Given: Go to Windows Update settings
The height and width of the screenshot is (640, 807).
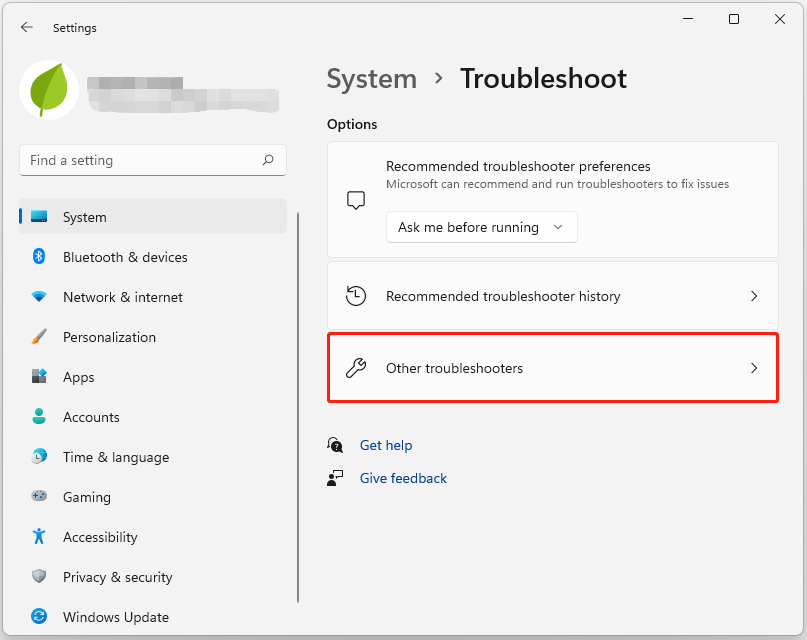Looking at the screenshot, I should pyautogui.click(x=153, y=616).
